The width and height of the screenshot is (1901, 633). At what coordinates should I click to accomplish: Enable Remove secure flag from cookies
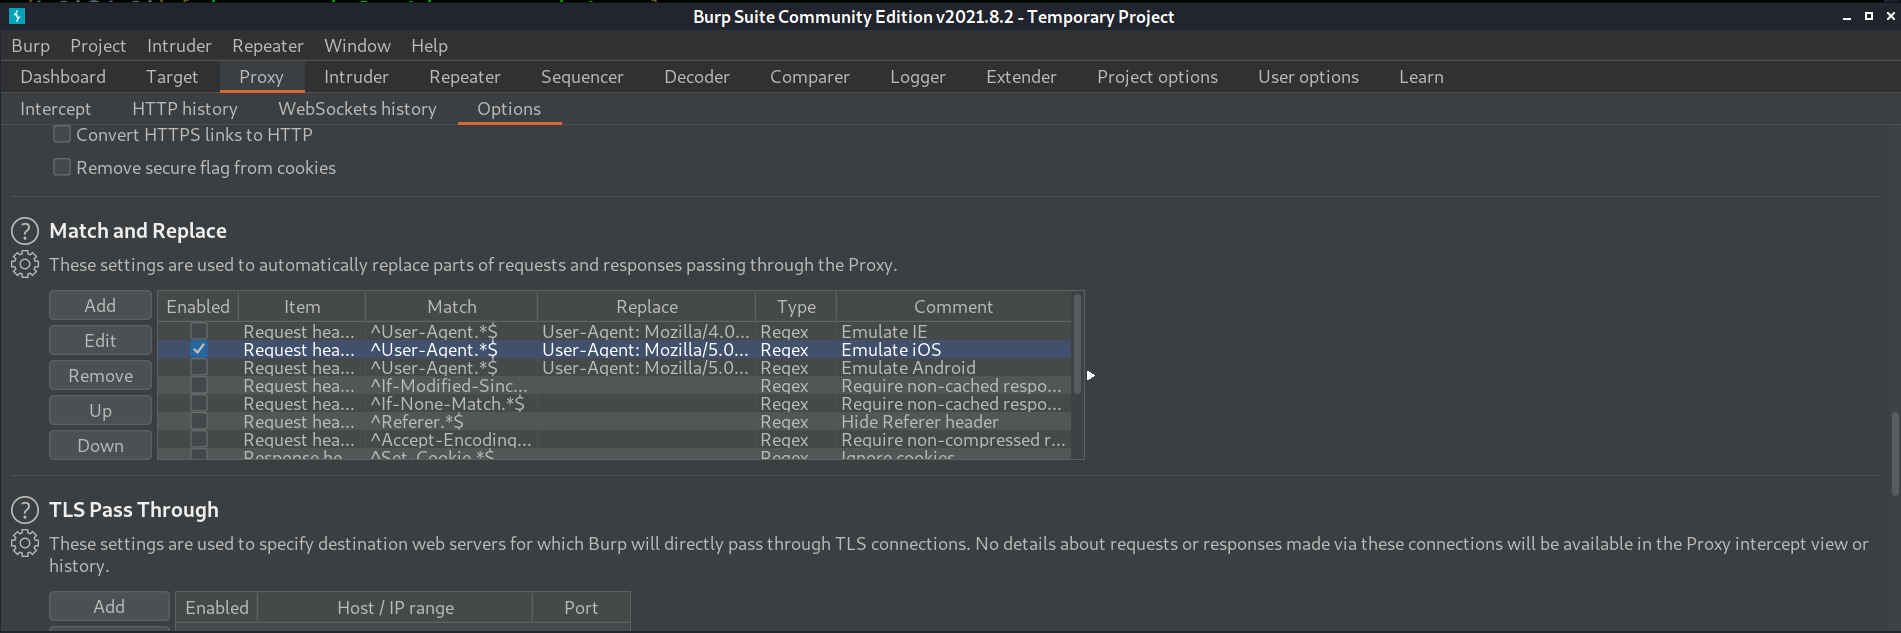click(62, 167)
